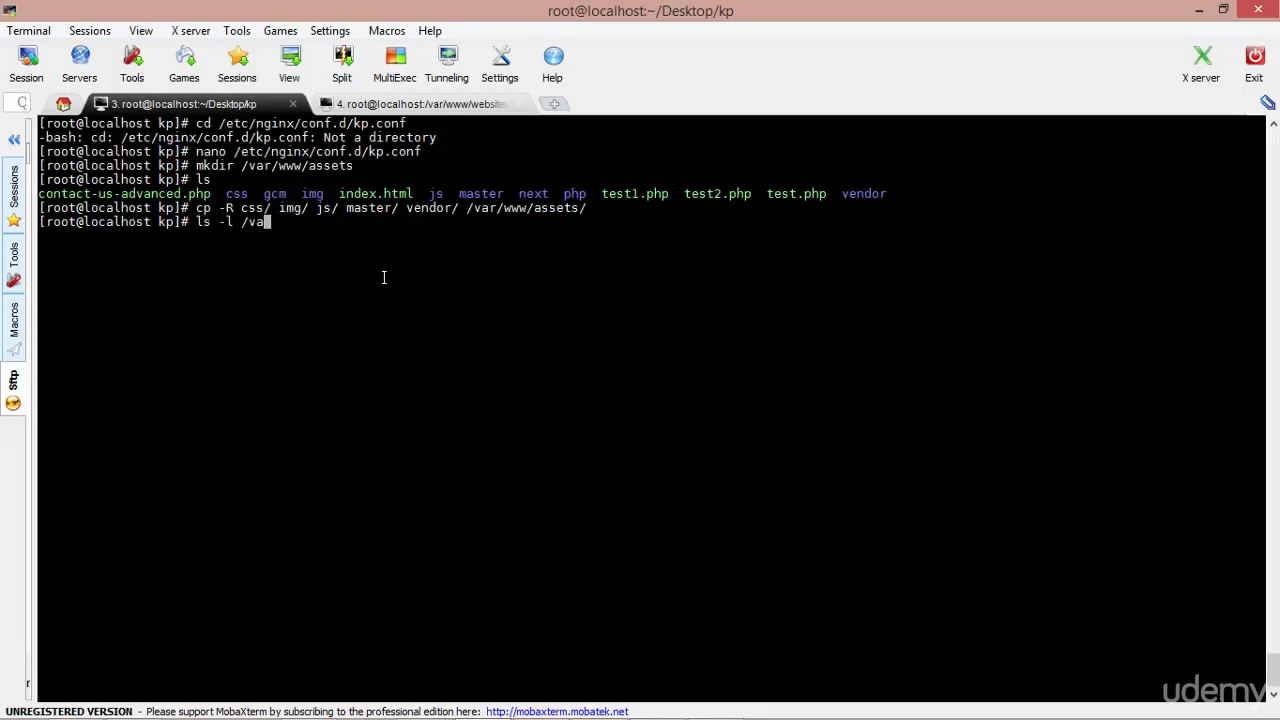Screen dimensions: 1280x720
Task: Expand the Sftp side panel tab
Action: point(14,379)
